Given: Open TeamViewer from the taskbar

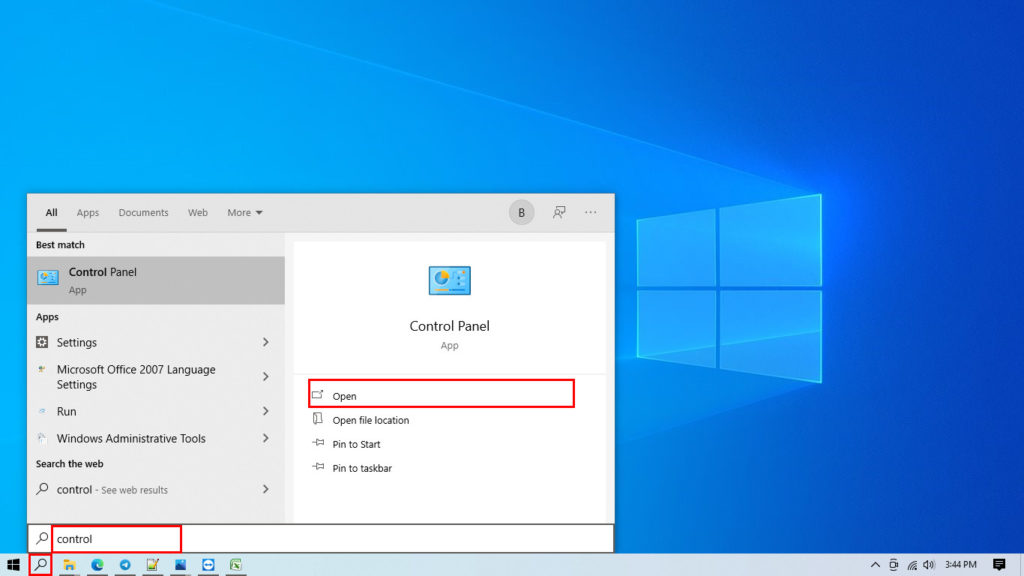Looking at the screenshot, I should click(x=208, y=565).
